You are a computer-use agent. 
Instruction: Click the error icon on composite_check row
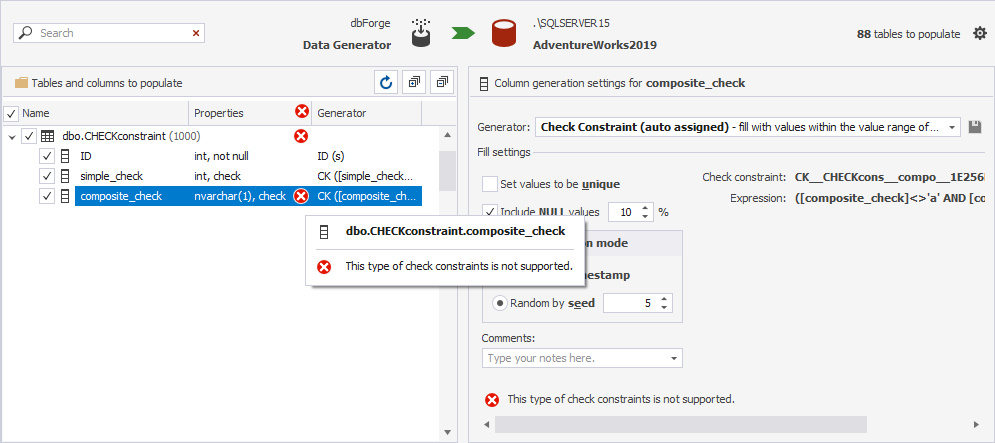tap(301, 196)
